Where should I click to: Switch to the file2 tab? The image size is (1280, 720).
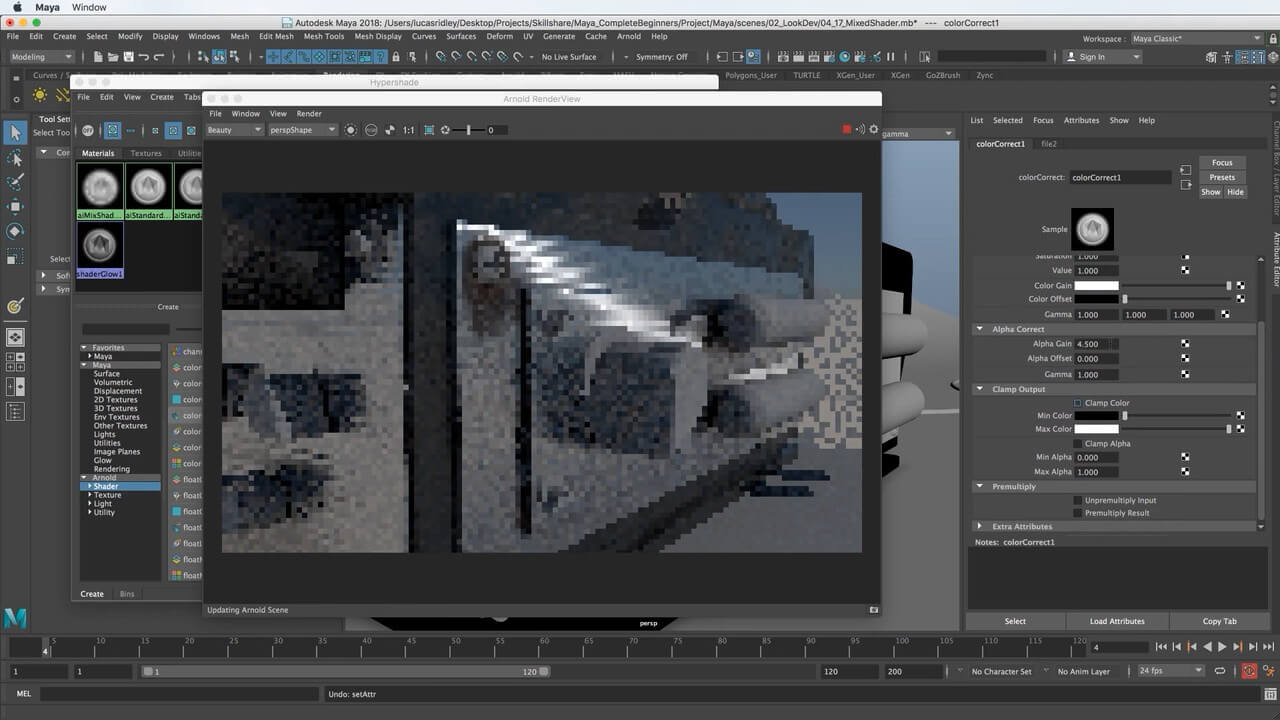(1049, 144)
